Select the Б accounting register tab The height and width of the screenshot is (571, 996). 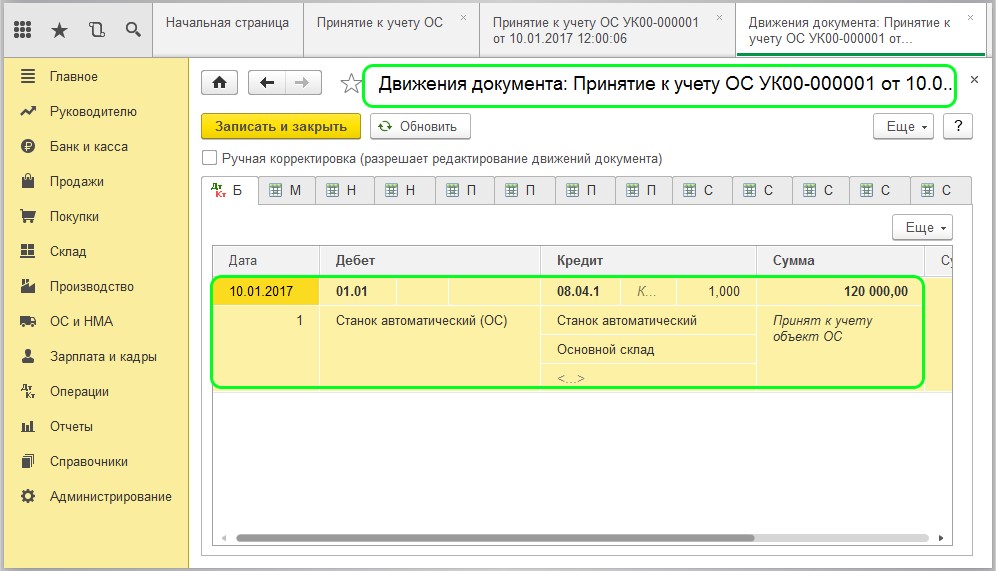(x=229, y=190)
